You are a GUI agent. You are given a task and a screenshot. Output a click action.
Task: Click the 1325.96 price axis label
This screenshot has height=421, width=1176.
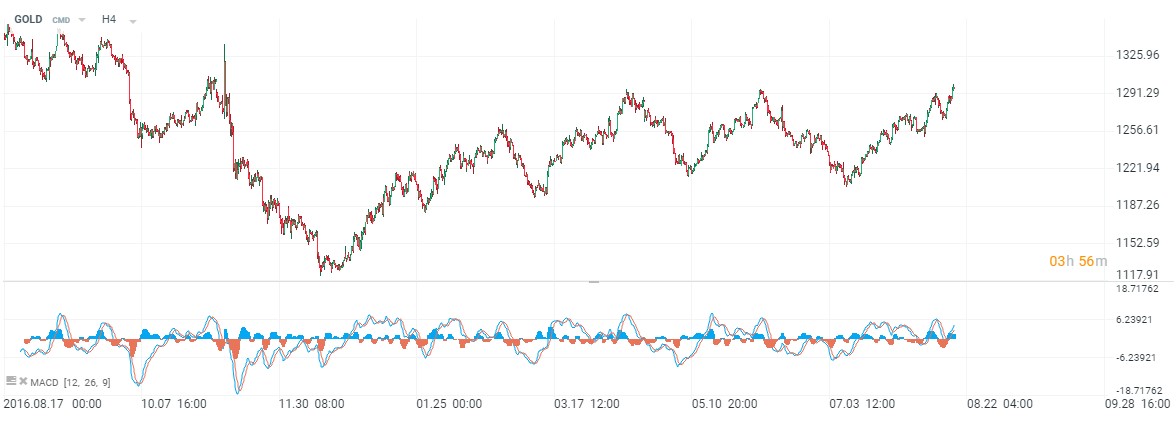pyautogui.click(x=1136, y=54)
